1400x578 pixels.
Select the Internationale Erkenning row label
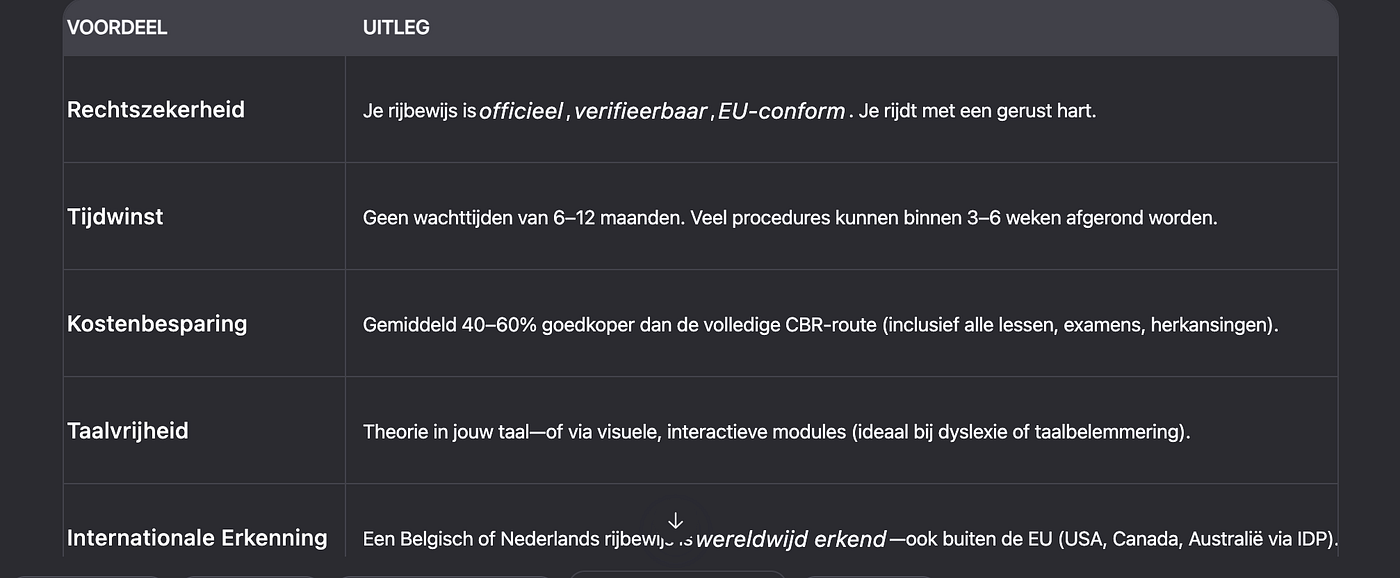tap(197, 538)
